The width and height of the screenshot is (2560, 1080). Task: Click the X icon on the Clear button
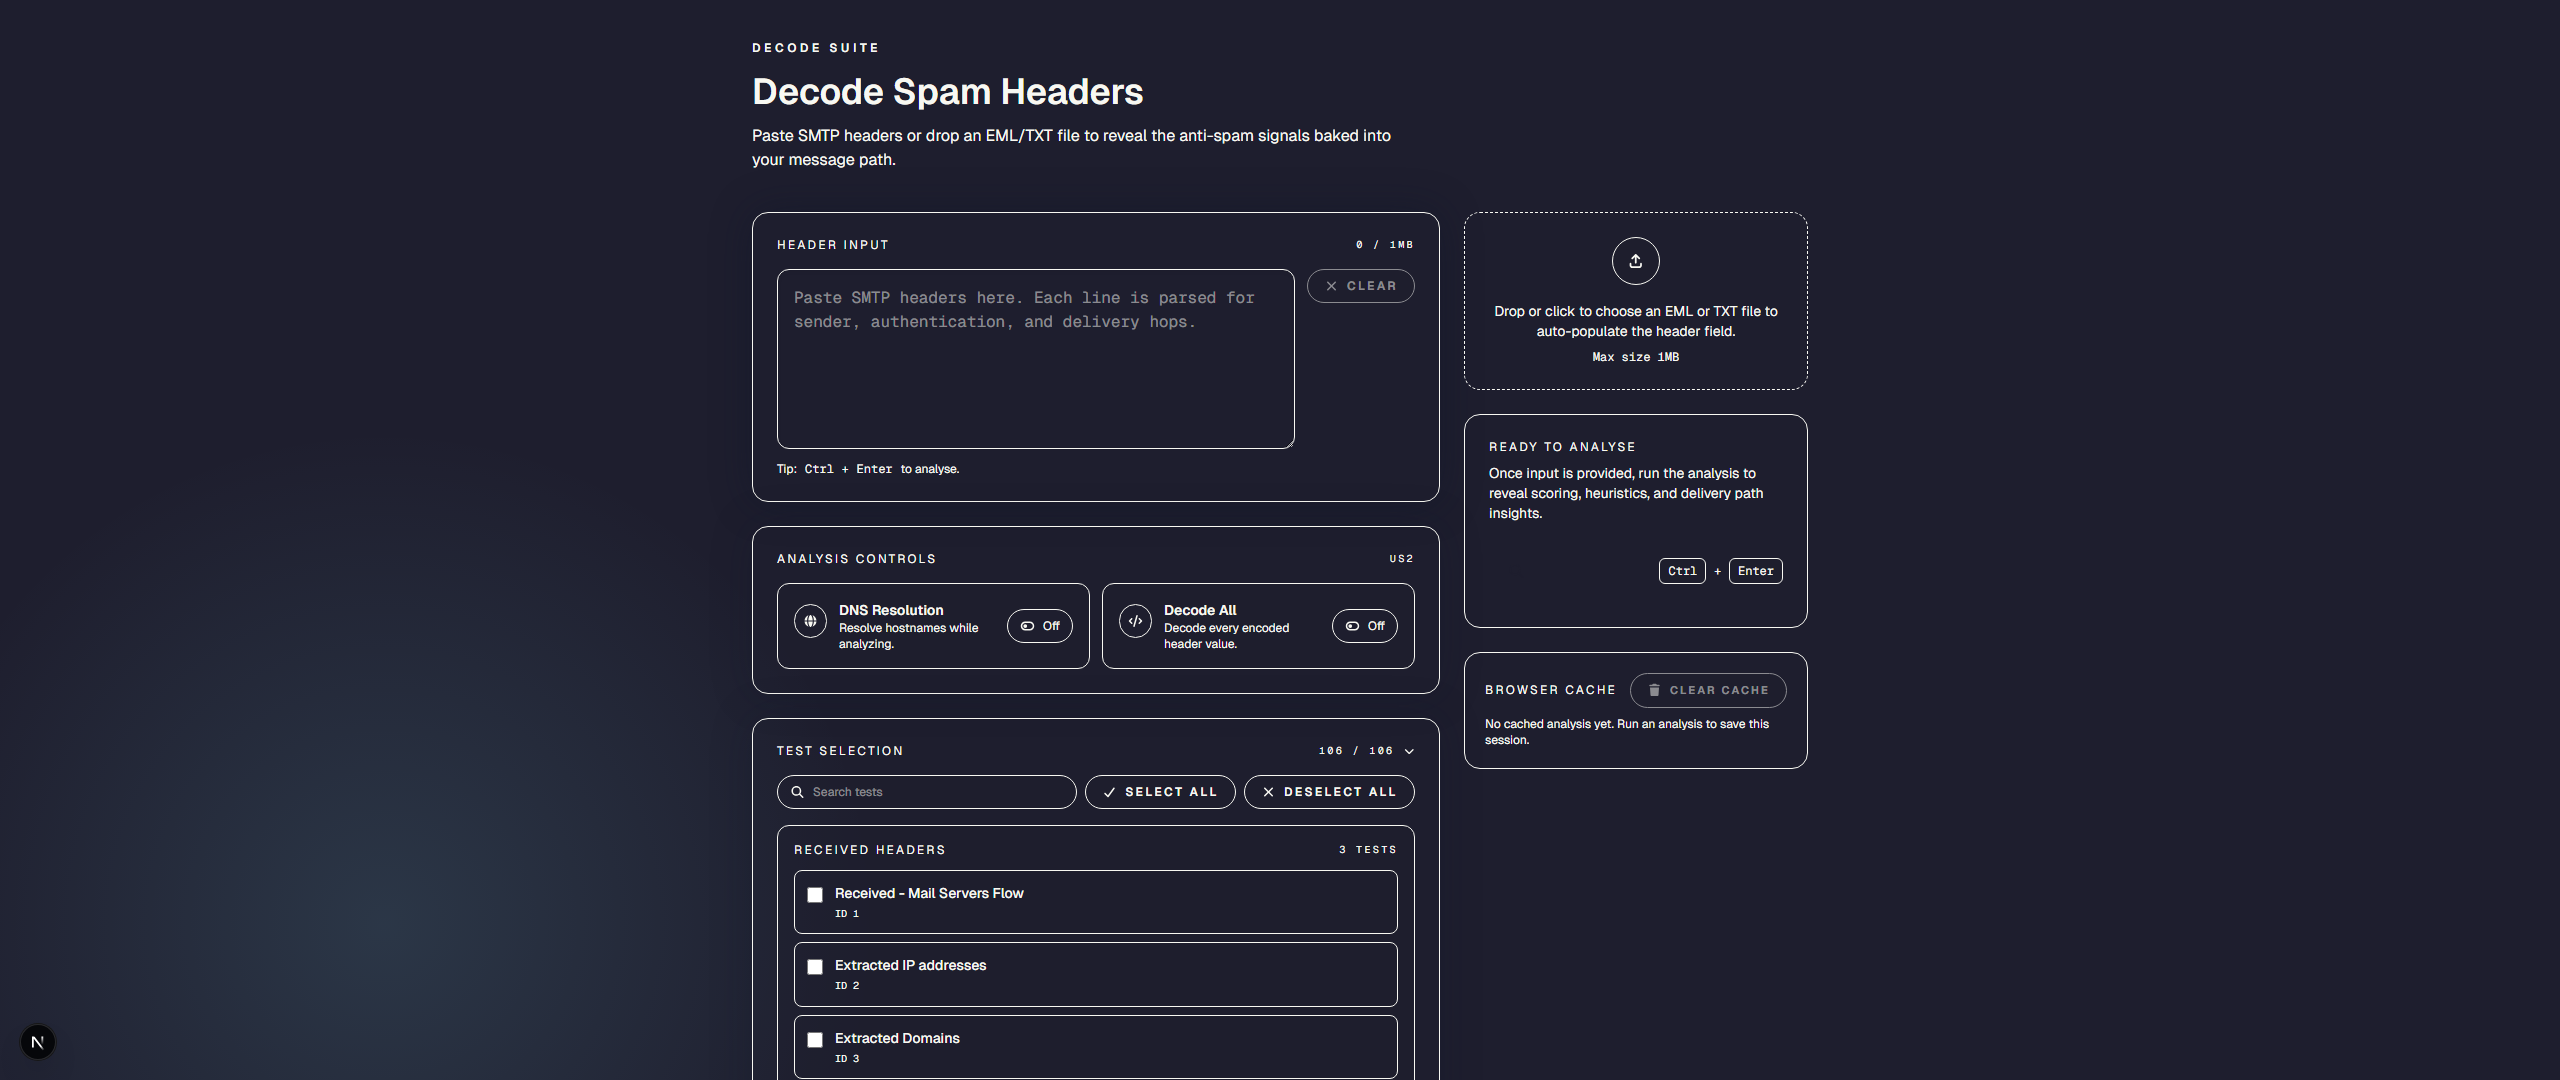[1331, 286]
